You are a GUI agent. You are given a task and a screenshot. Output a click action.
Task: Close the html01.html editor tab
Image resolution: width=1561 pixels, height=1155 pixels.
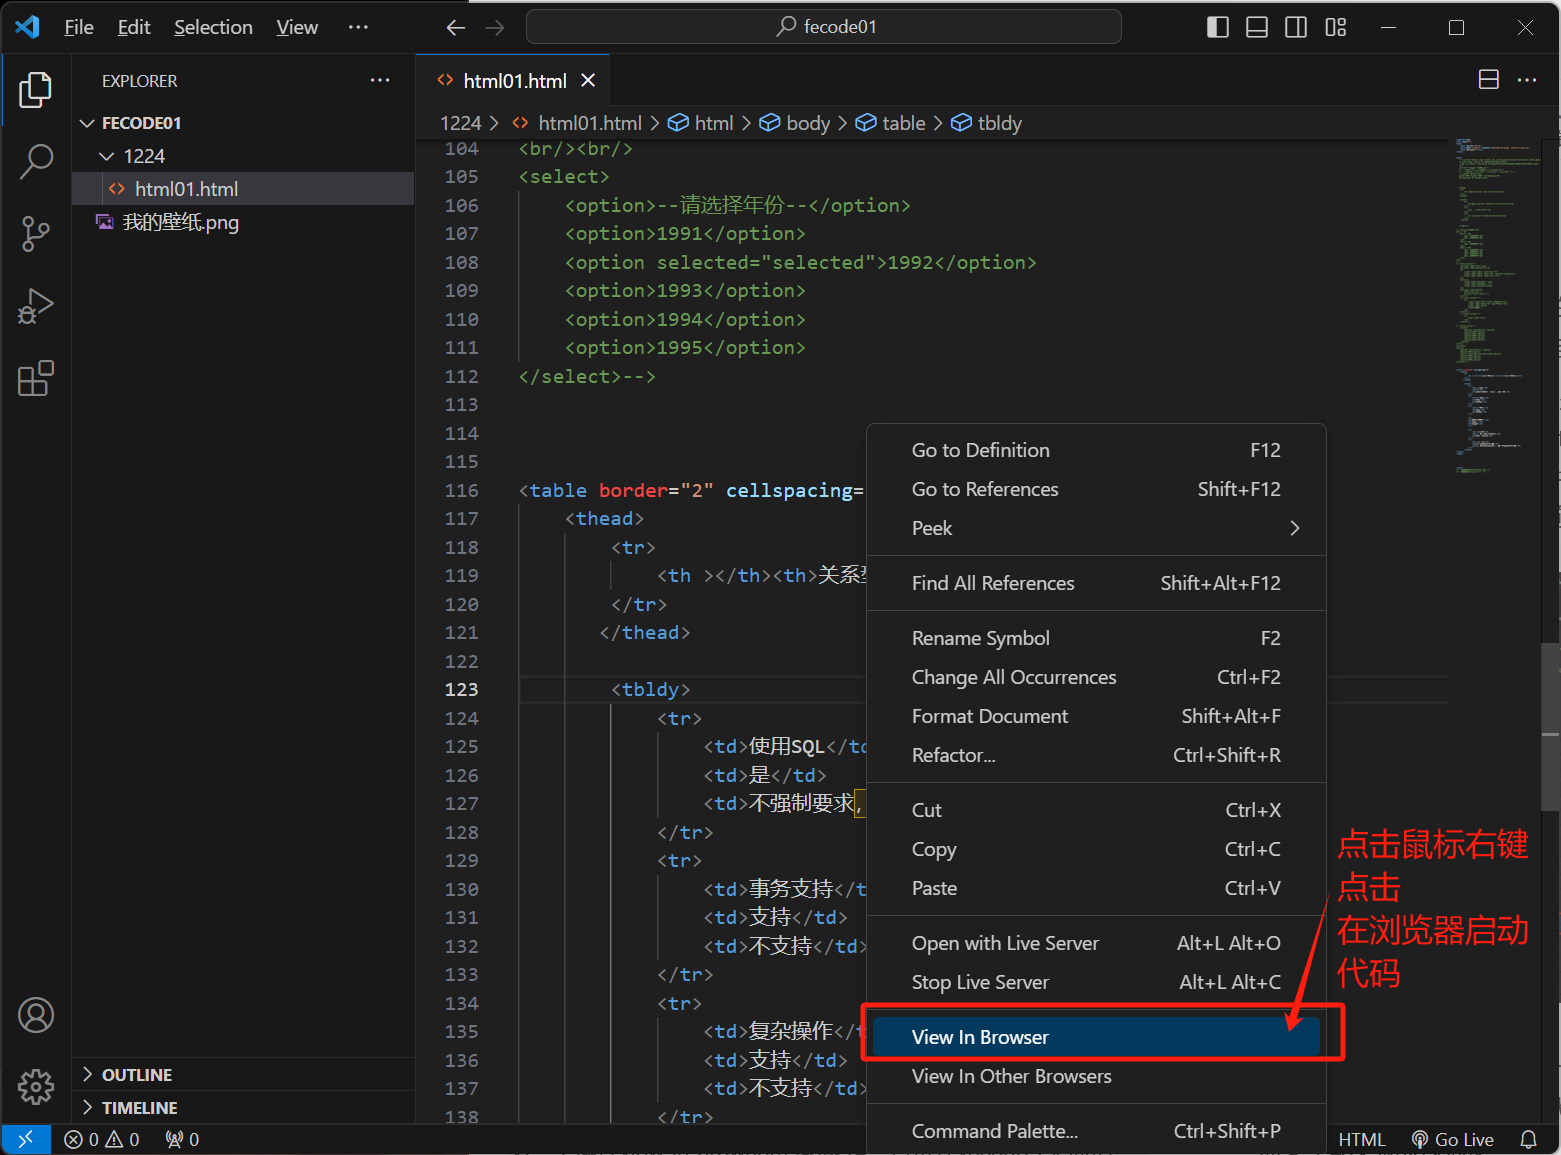588,80
